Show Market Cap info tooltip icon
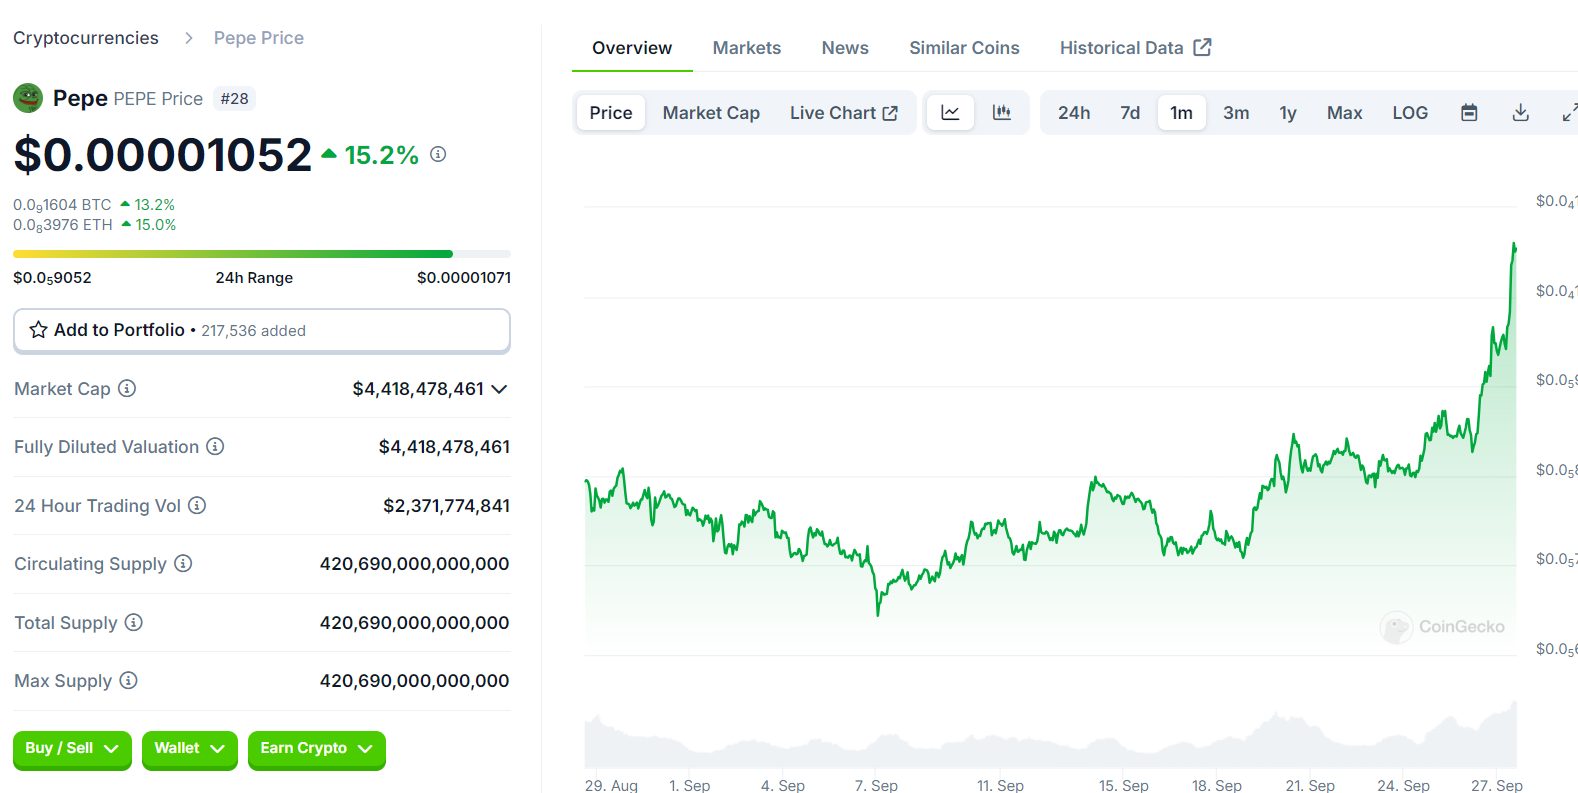The width and height of the screenshot is (1578, 793). [x=127, y=388]
